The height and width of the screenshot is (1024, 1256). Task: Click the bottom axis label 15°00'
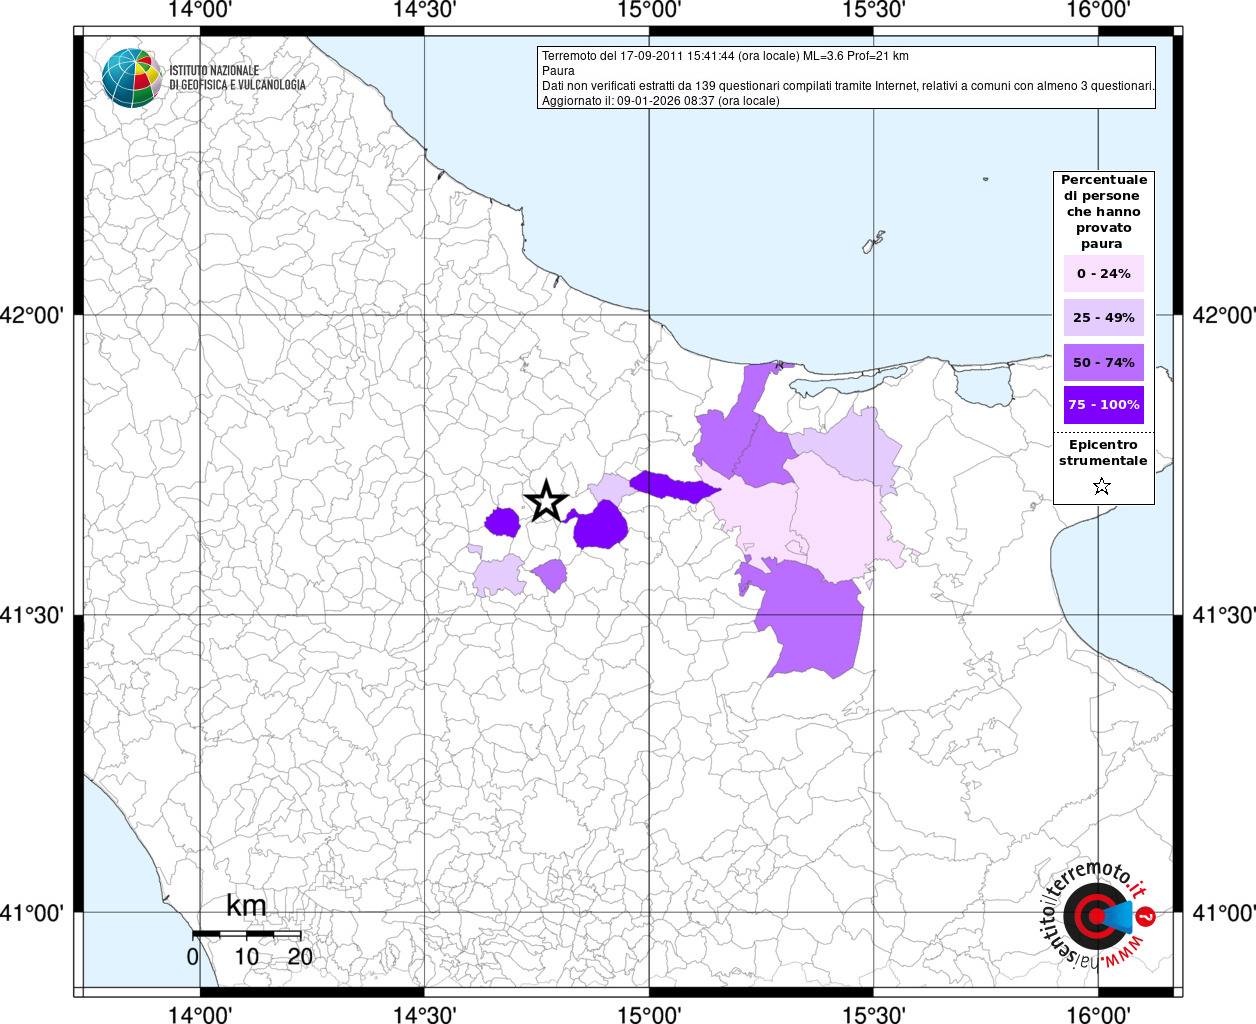point(650,1013)
